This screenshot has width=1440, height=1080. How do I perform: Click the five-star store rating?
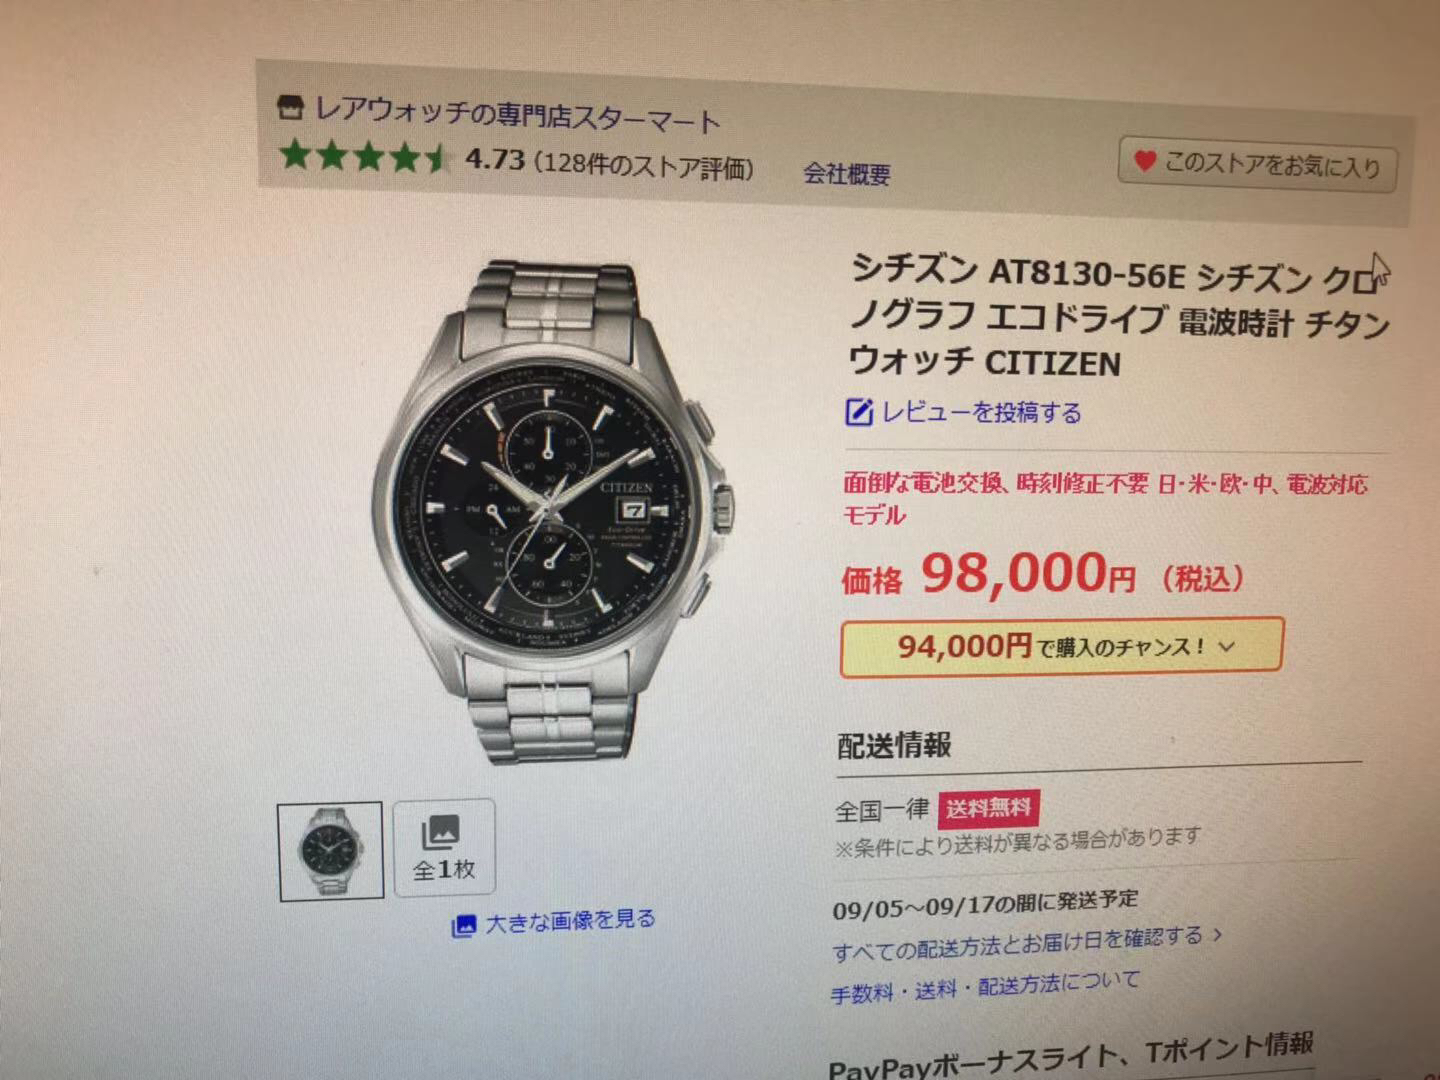[364, 155]
